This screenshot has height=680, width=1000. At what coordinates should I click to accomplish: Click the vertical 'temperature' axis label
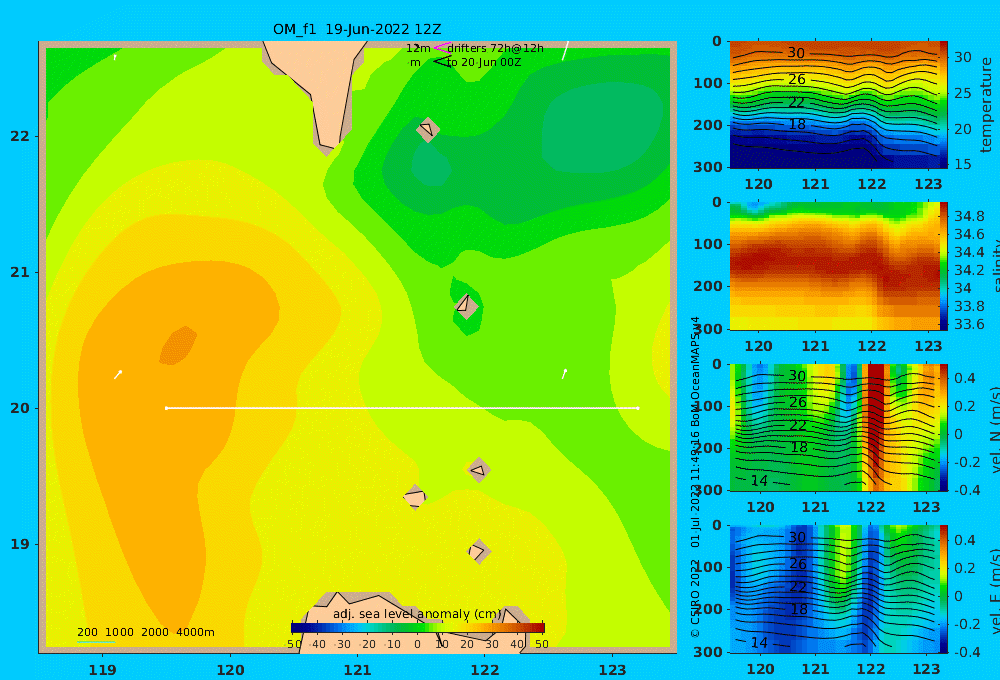(x=986, y=105)
